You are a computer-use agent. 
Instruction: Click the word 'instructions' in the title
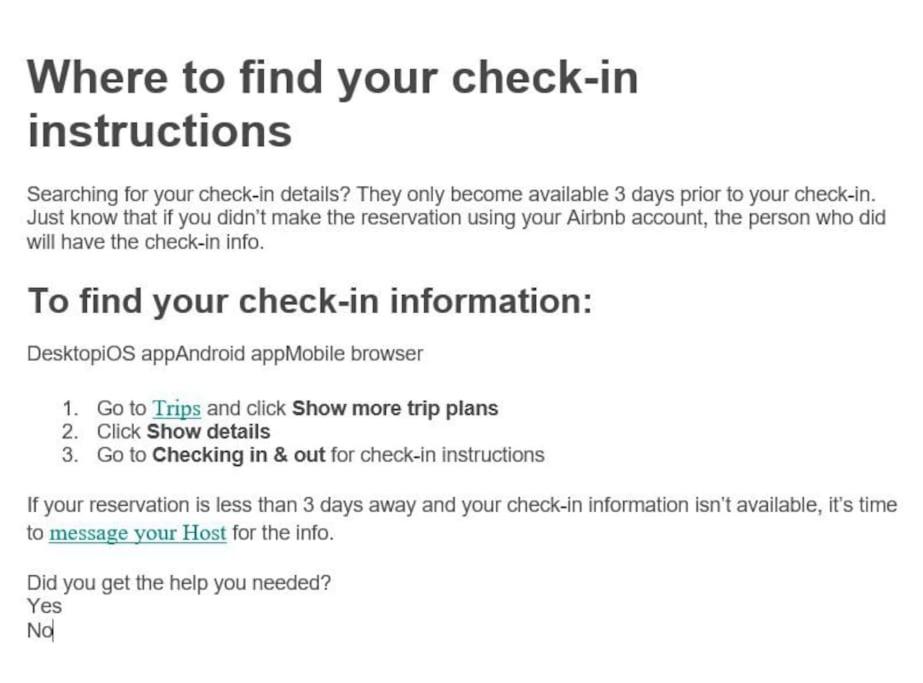160,131
